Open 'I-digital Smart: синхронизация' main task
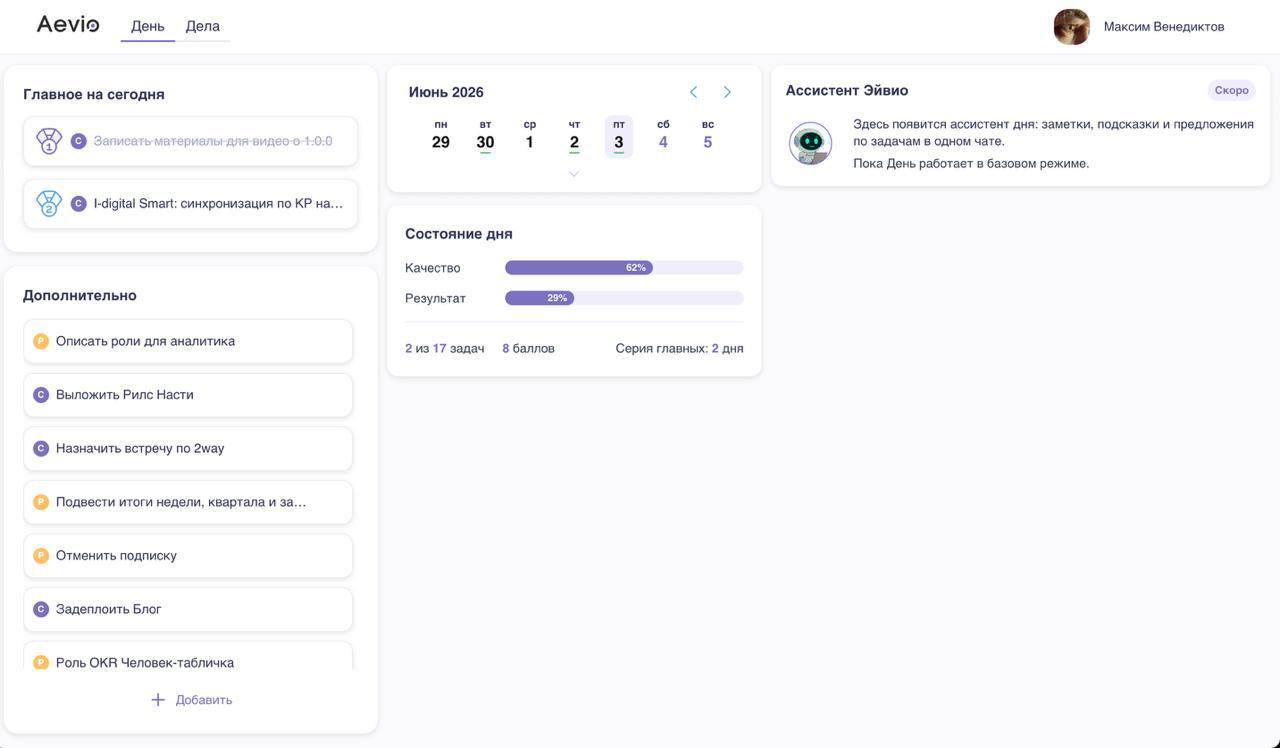The height and width of the screenshot is (748, 1280). 190,204
